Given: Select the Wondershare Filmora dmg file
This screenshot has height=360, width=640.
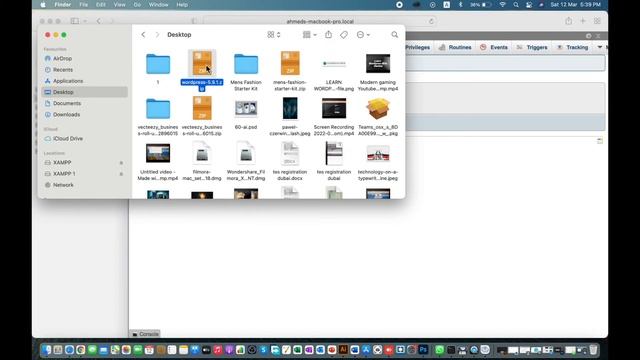Looking at the screenshot, I should (x=246, y=153).
